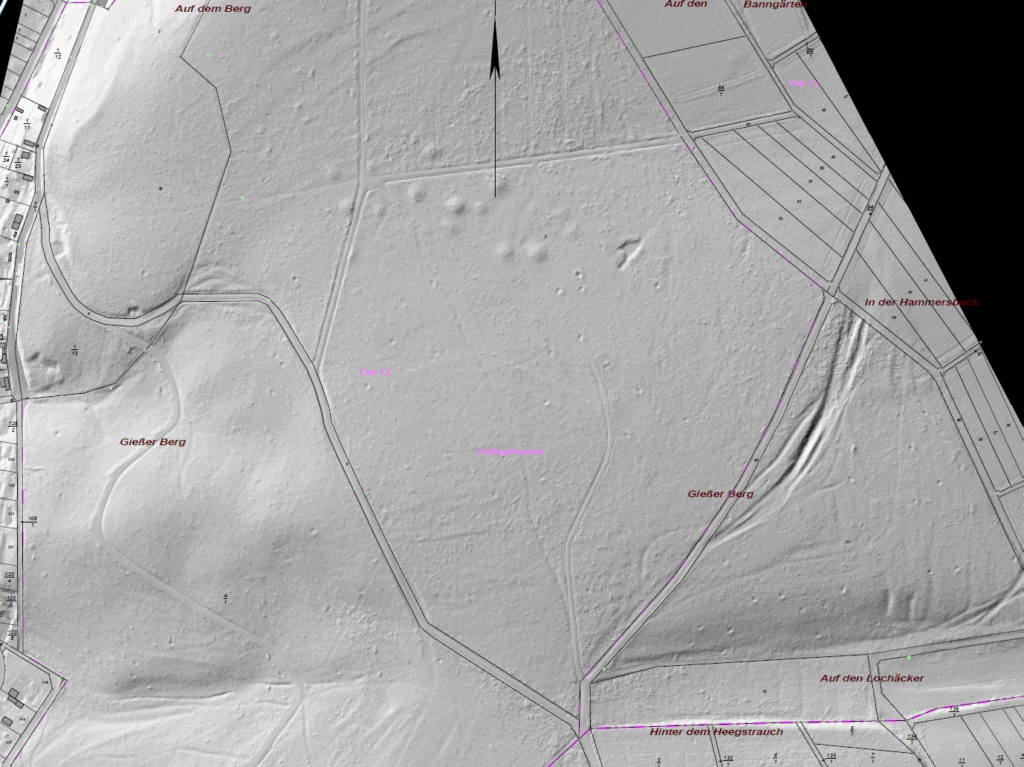Image resolution: width=1024 pixels, height=767 pixels.
Task: Select parcel number 5/13 on western edge
Action: (x=75, y=350)
